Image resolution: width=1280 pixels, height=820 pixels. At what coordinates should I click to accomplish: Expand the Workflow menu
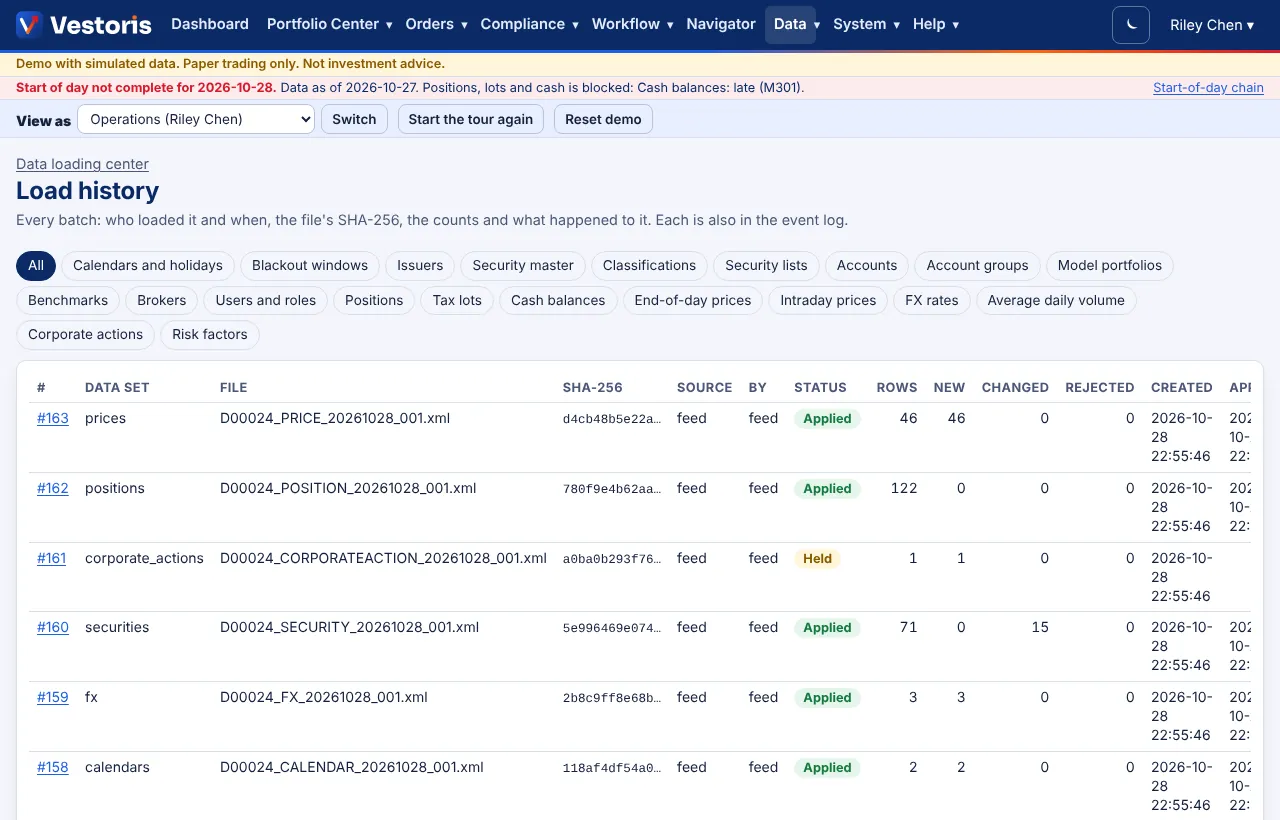coord(632,24)
